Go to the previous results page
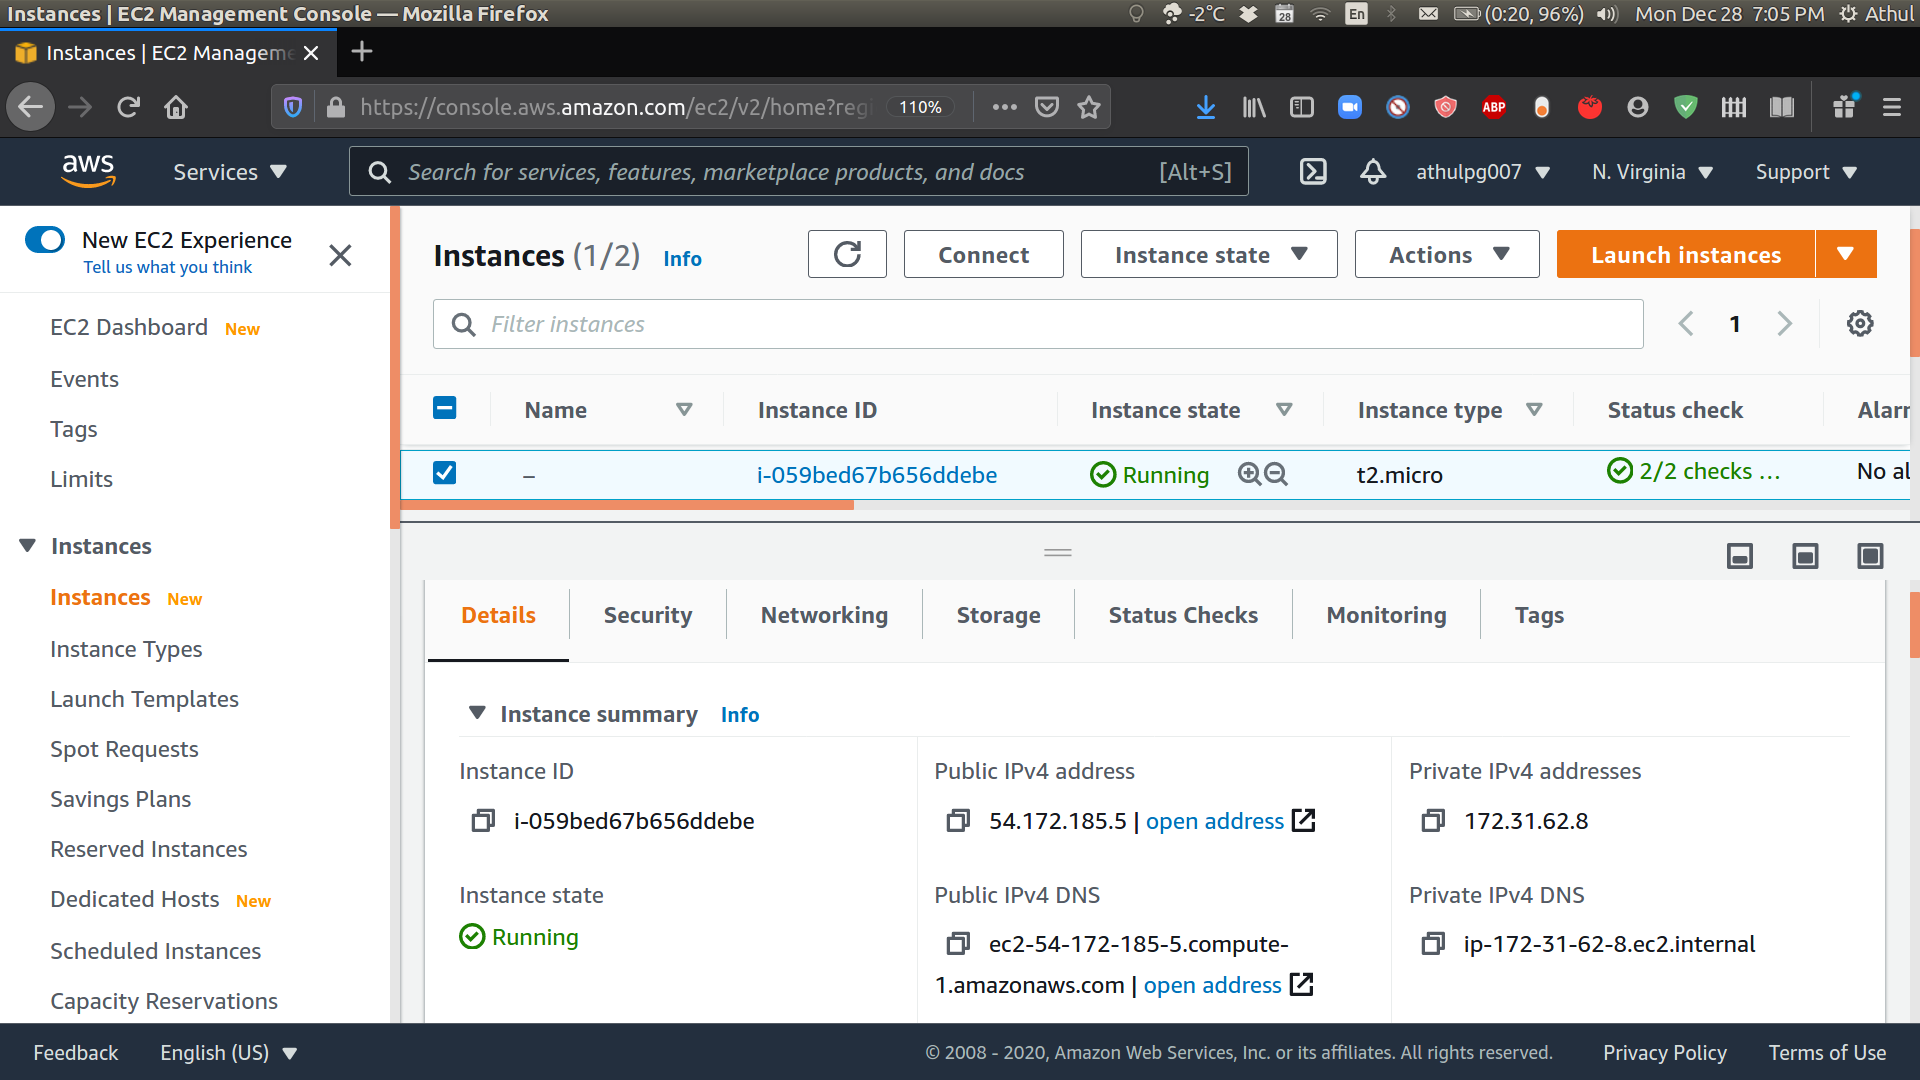 pyautogui.click(x=1686, y=324)
